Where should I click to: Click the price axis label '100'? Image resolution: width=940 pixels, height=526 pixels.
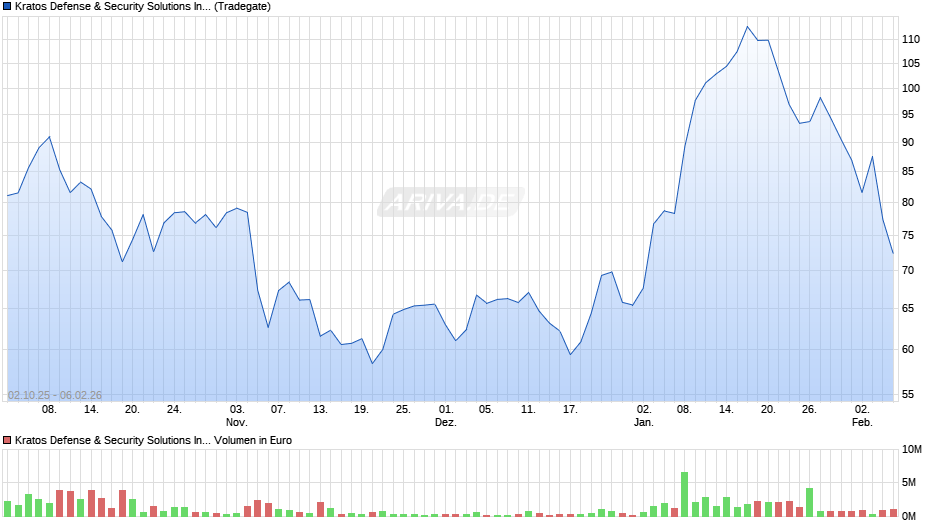(x=911, y=88)
